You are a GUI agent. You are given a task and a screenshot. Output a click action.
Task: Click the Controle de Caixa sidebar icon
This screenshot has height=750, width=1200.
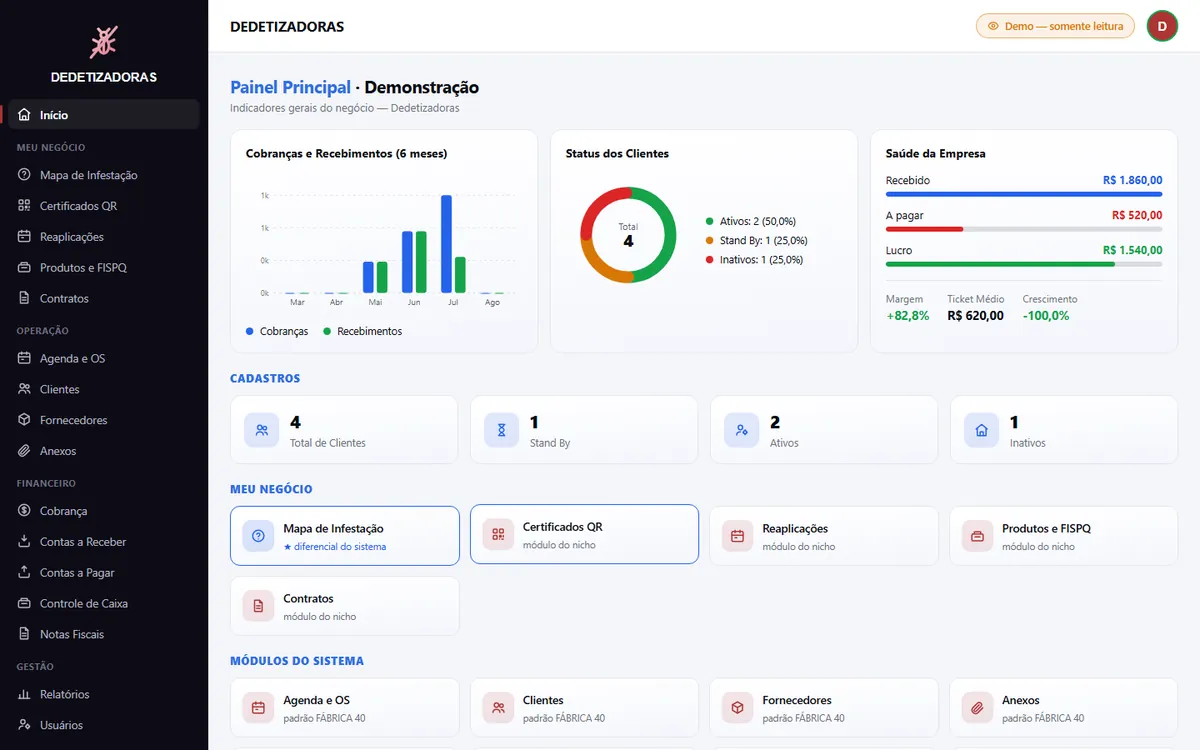(24, 604)
